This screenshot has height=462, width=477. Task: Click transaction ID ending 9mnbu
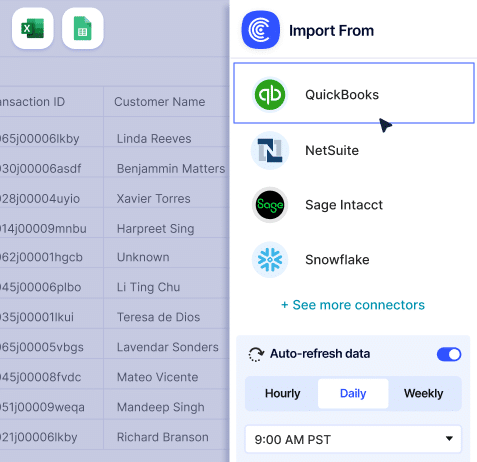(43, 229)
